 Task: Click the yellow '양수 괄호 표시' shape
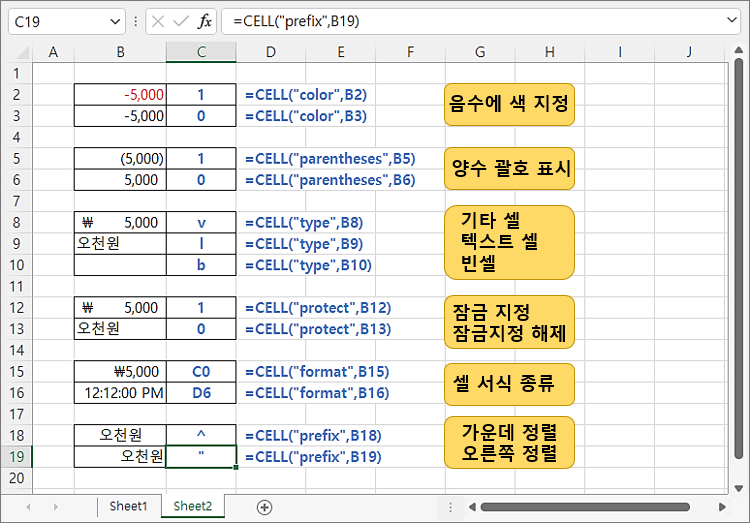(x=509, y=168)
